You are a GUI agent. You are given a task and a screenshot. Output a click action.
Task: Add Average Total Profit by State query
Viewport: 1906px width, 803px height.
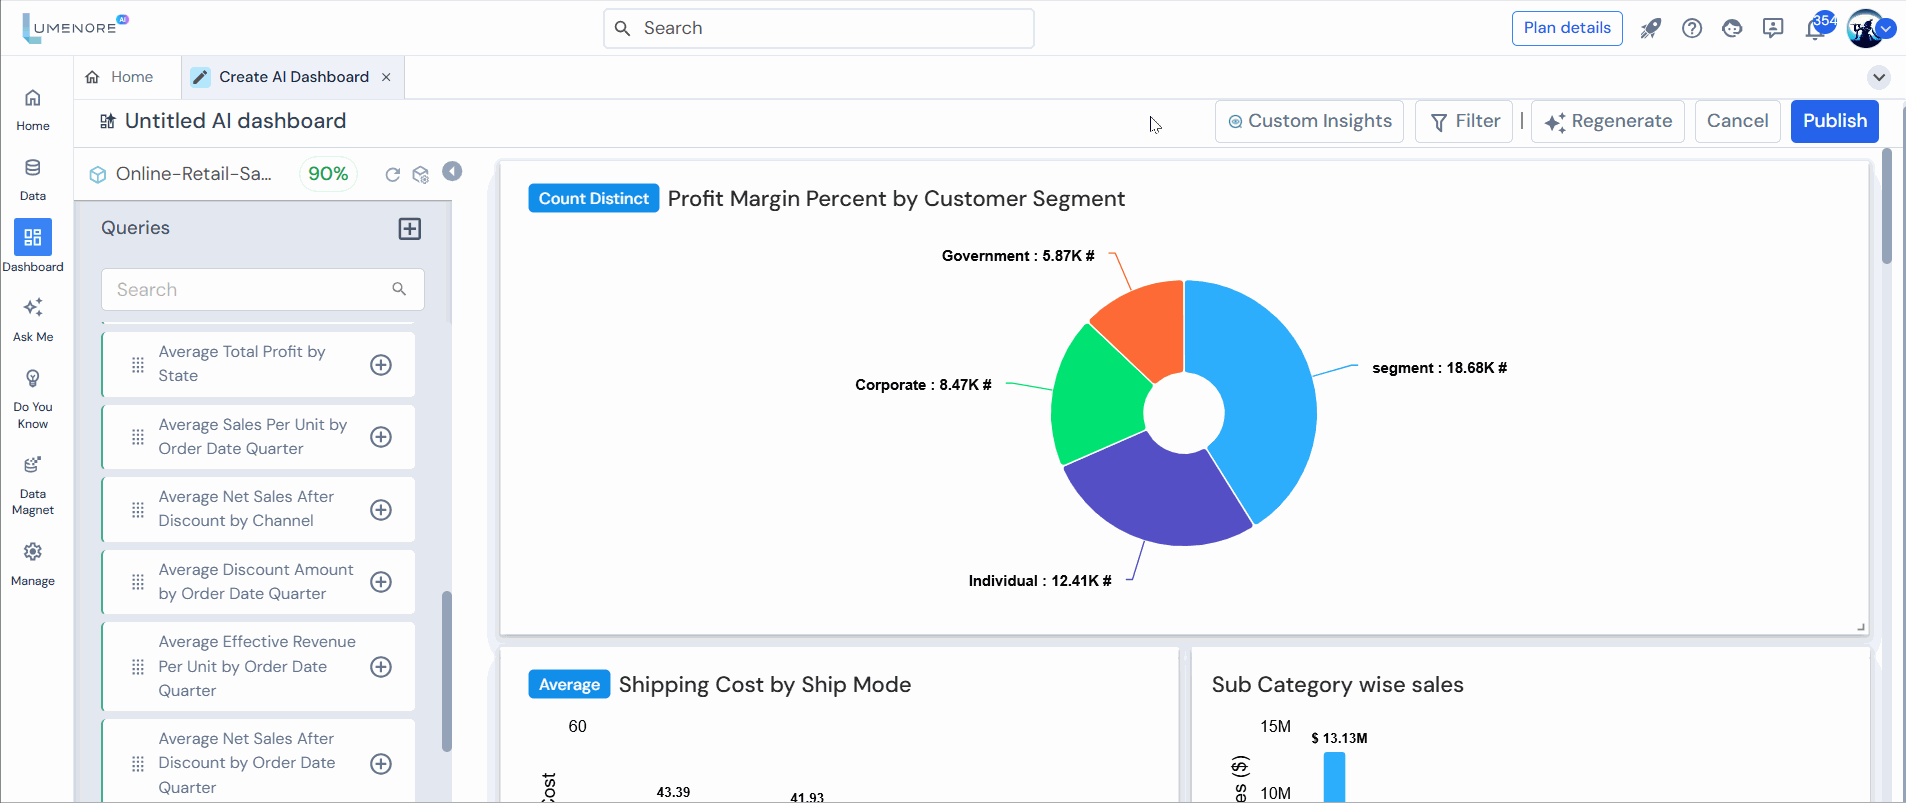click(x=381, y=365)
